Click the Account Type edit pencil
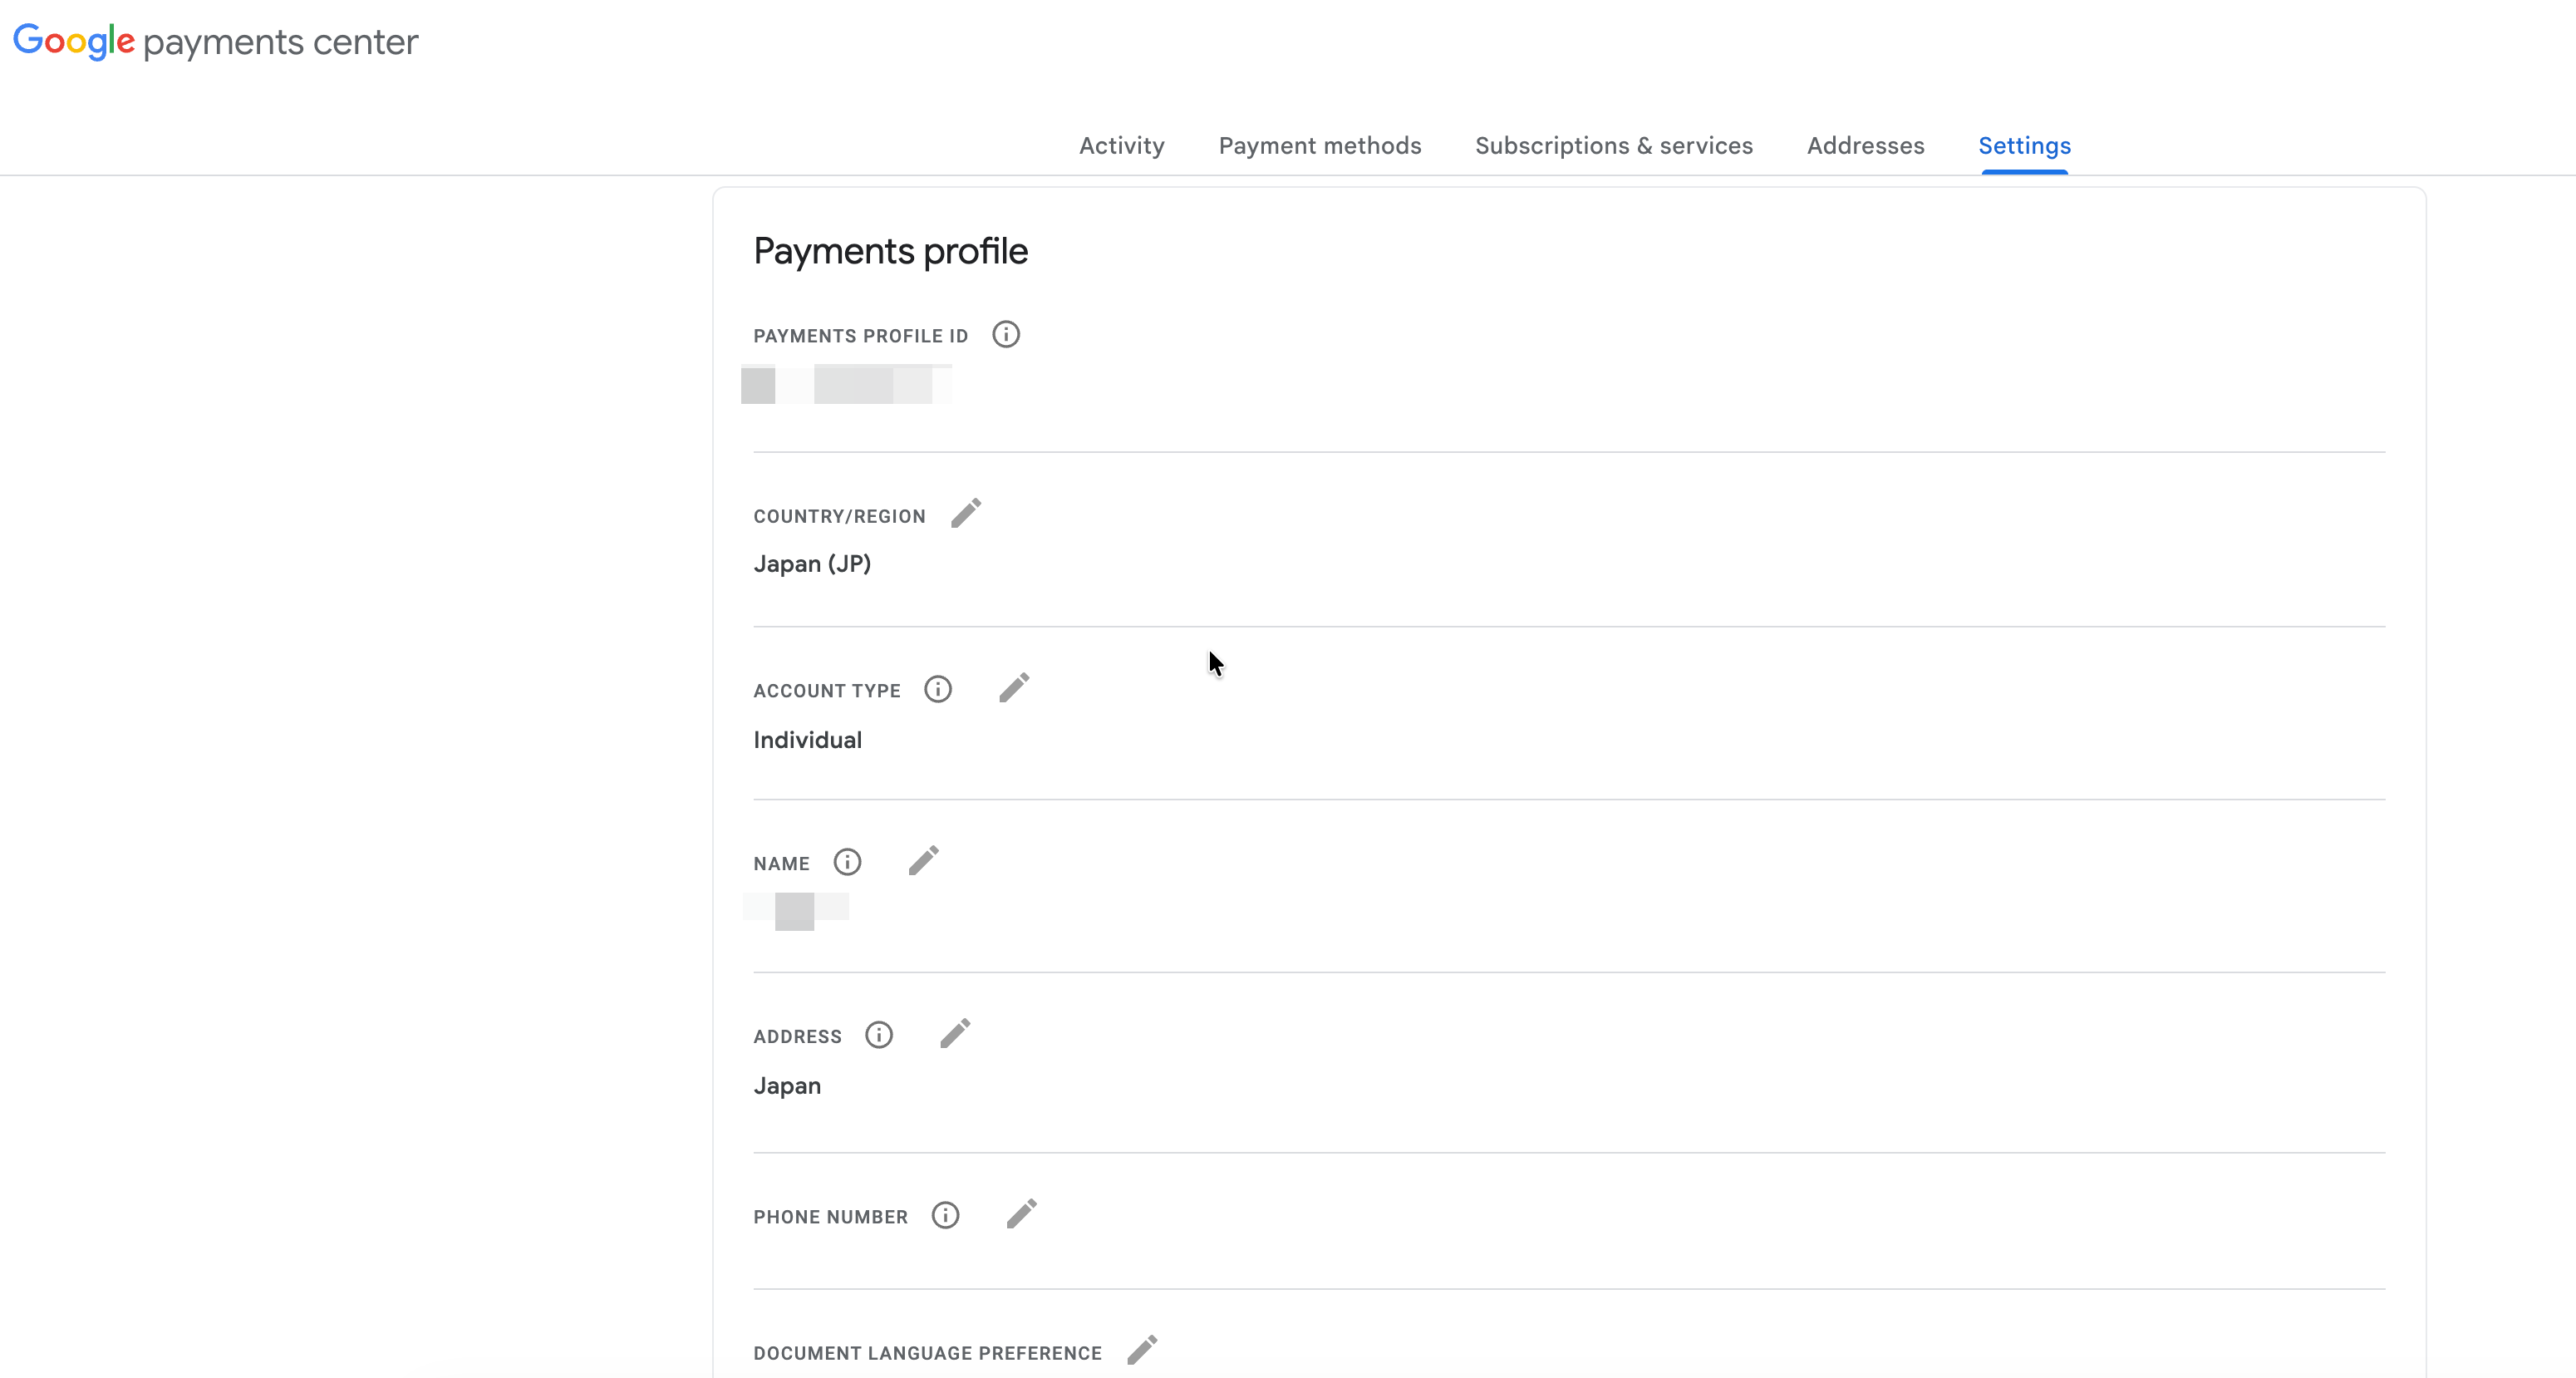Image resolution: width=2576 pixels, height=1378 pixels. pos(1014,687)
